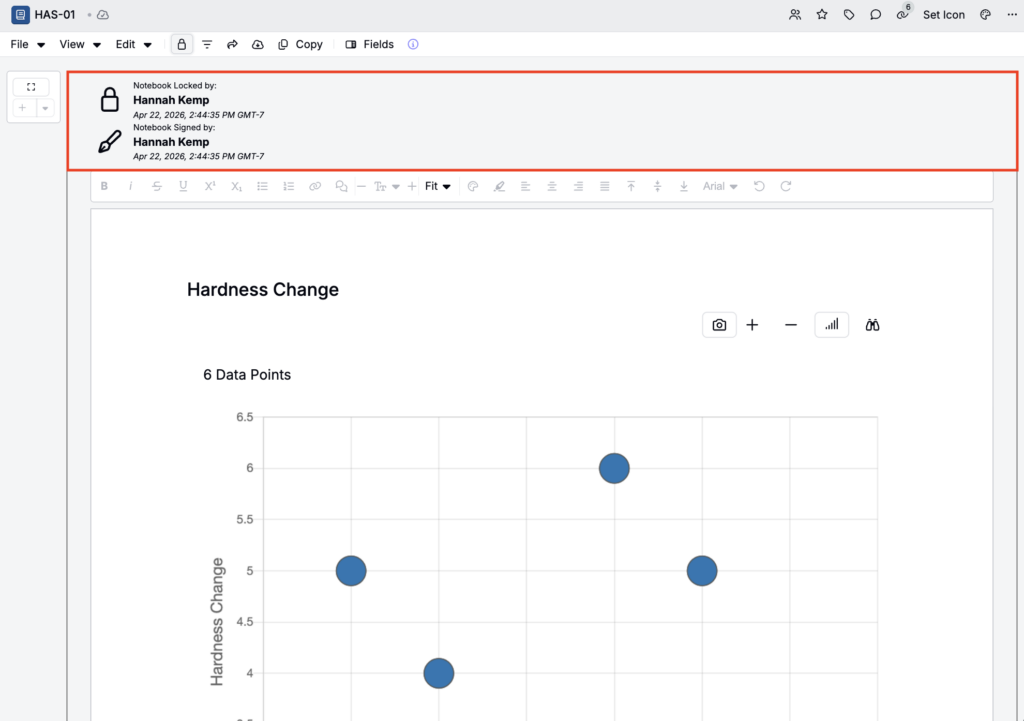
Task: Open the palette theme color icon
Action: pyautogui.click(x=985, y=15)
